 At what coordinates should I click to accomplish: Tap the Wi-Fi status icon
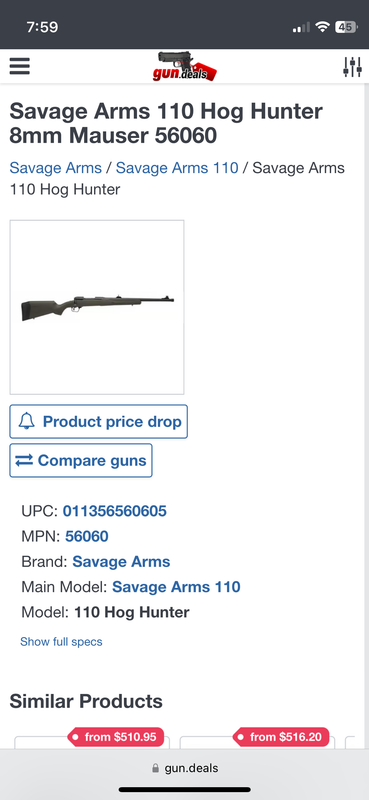[322, 27]
